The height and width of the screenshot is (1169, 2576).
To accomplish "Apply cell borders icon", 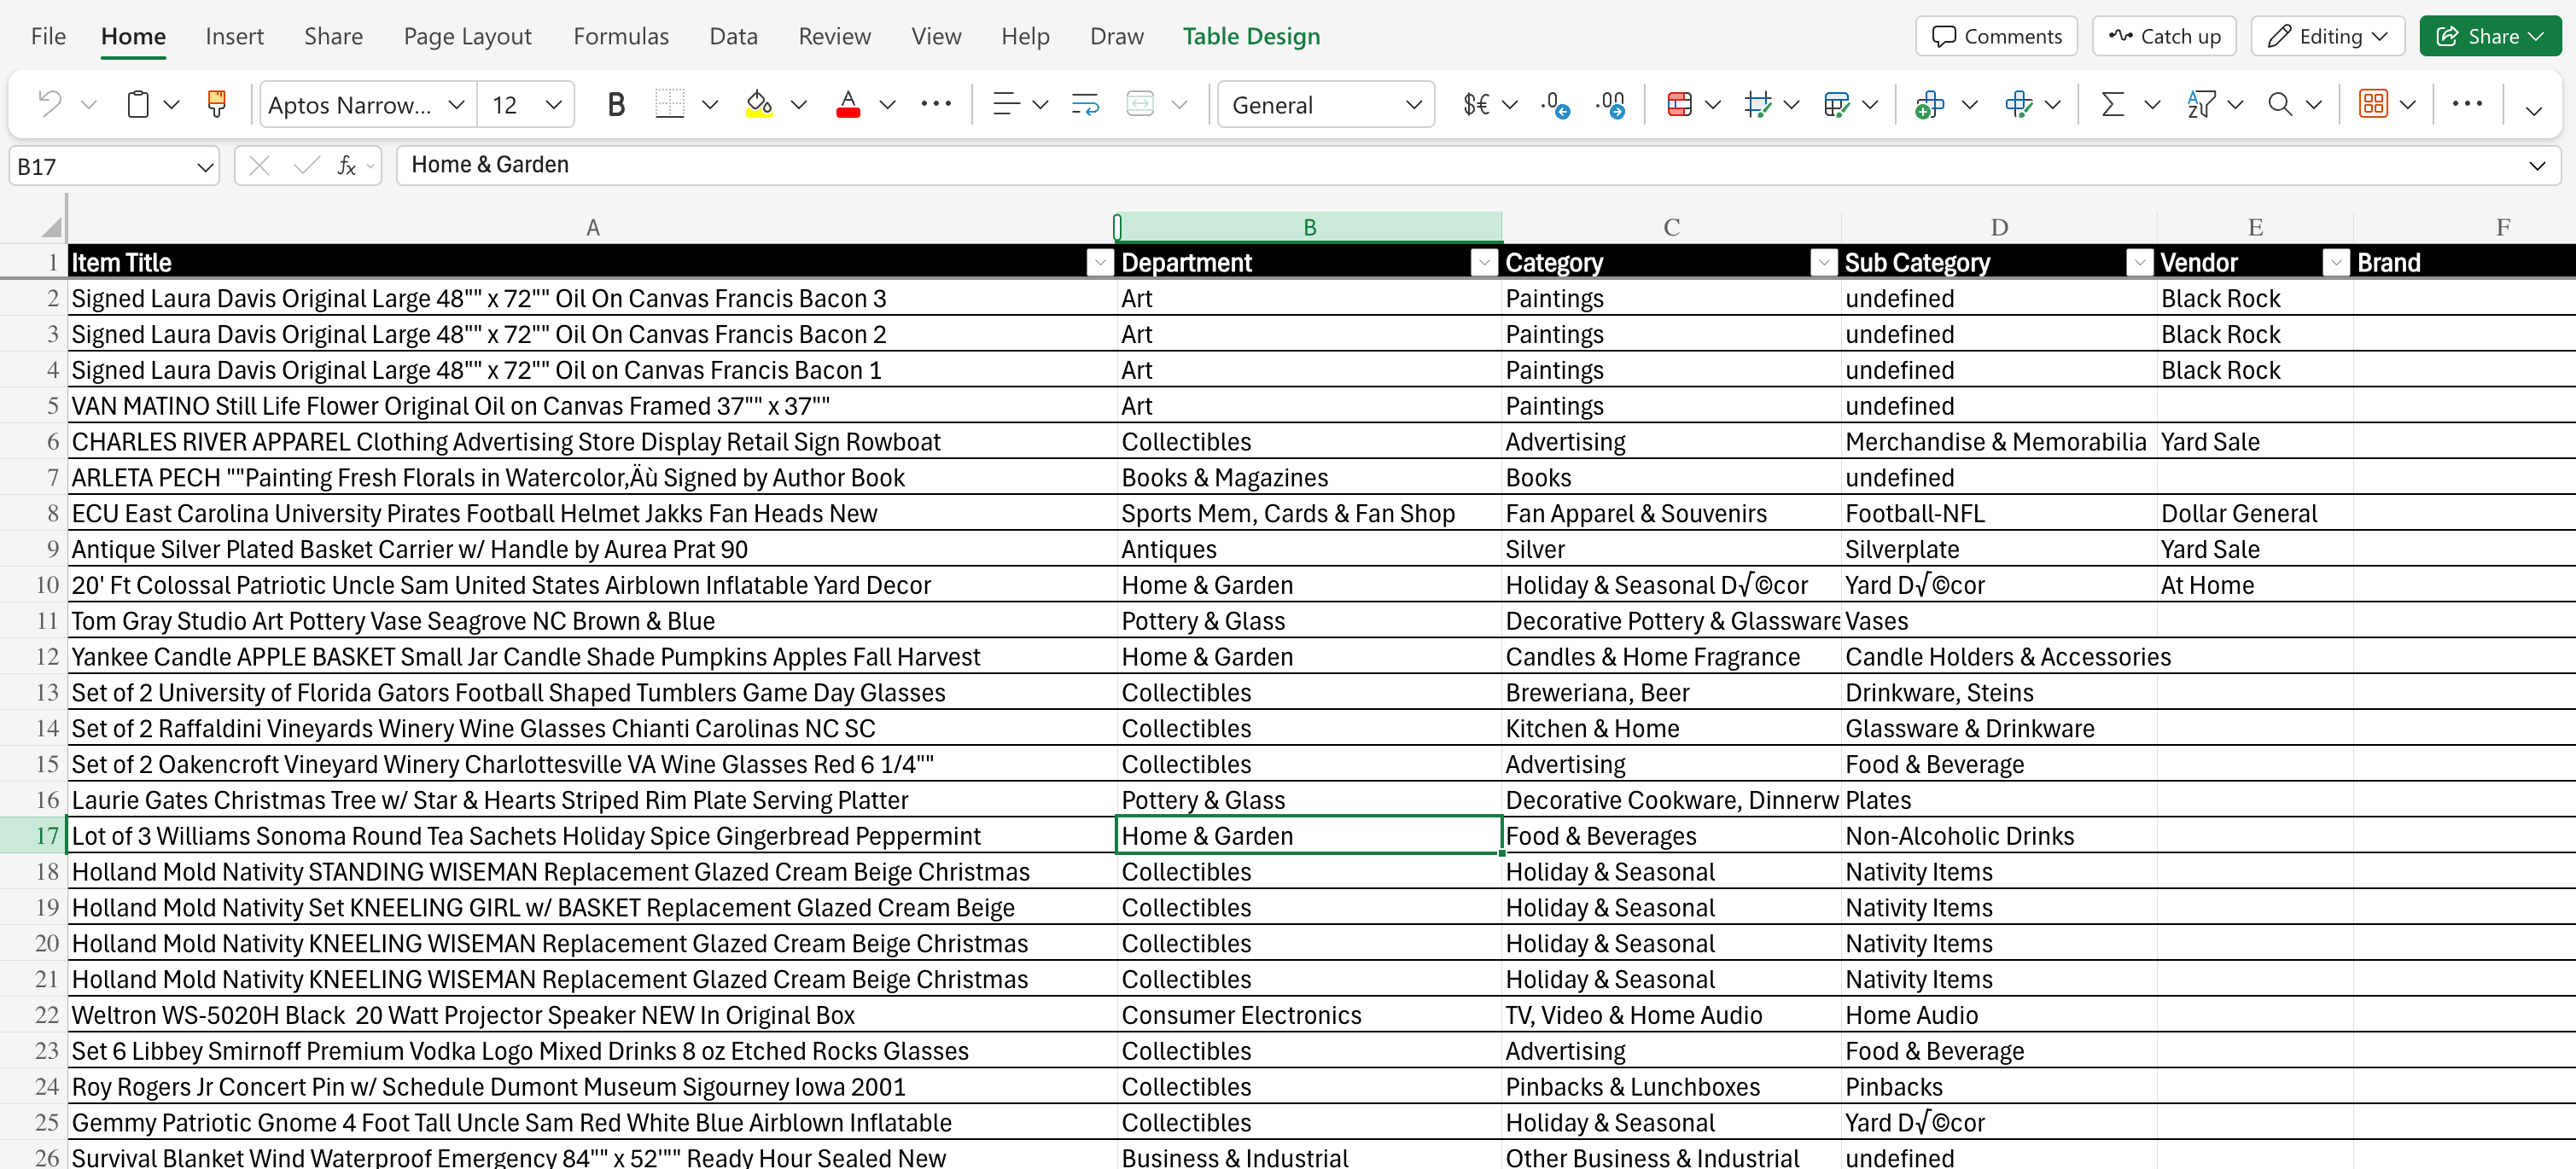I will 669,104.
